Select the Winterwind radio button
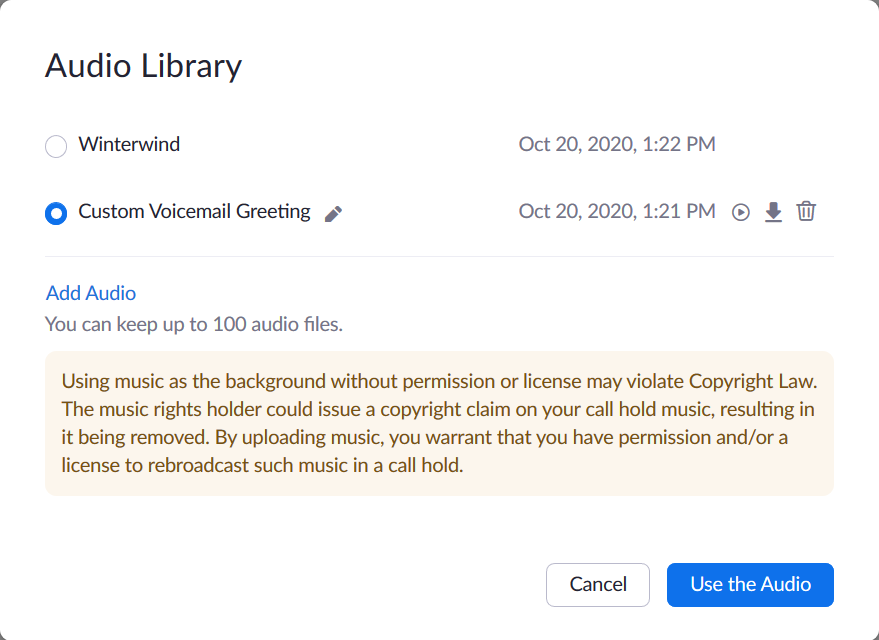Screen dimensions: 879x640 pyautogui.click(x=56, y=146)
